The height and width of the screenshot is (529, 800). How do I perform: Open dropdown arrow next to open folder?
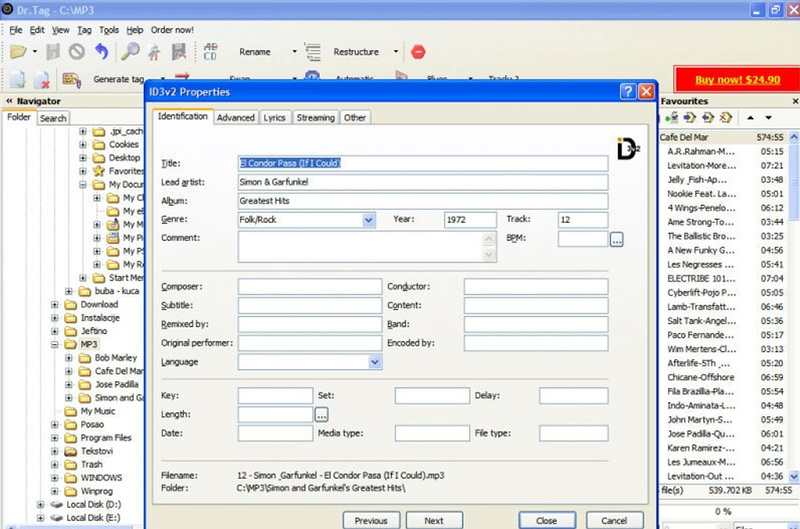coord(35,52)
